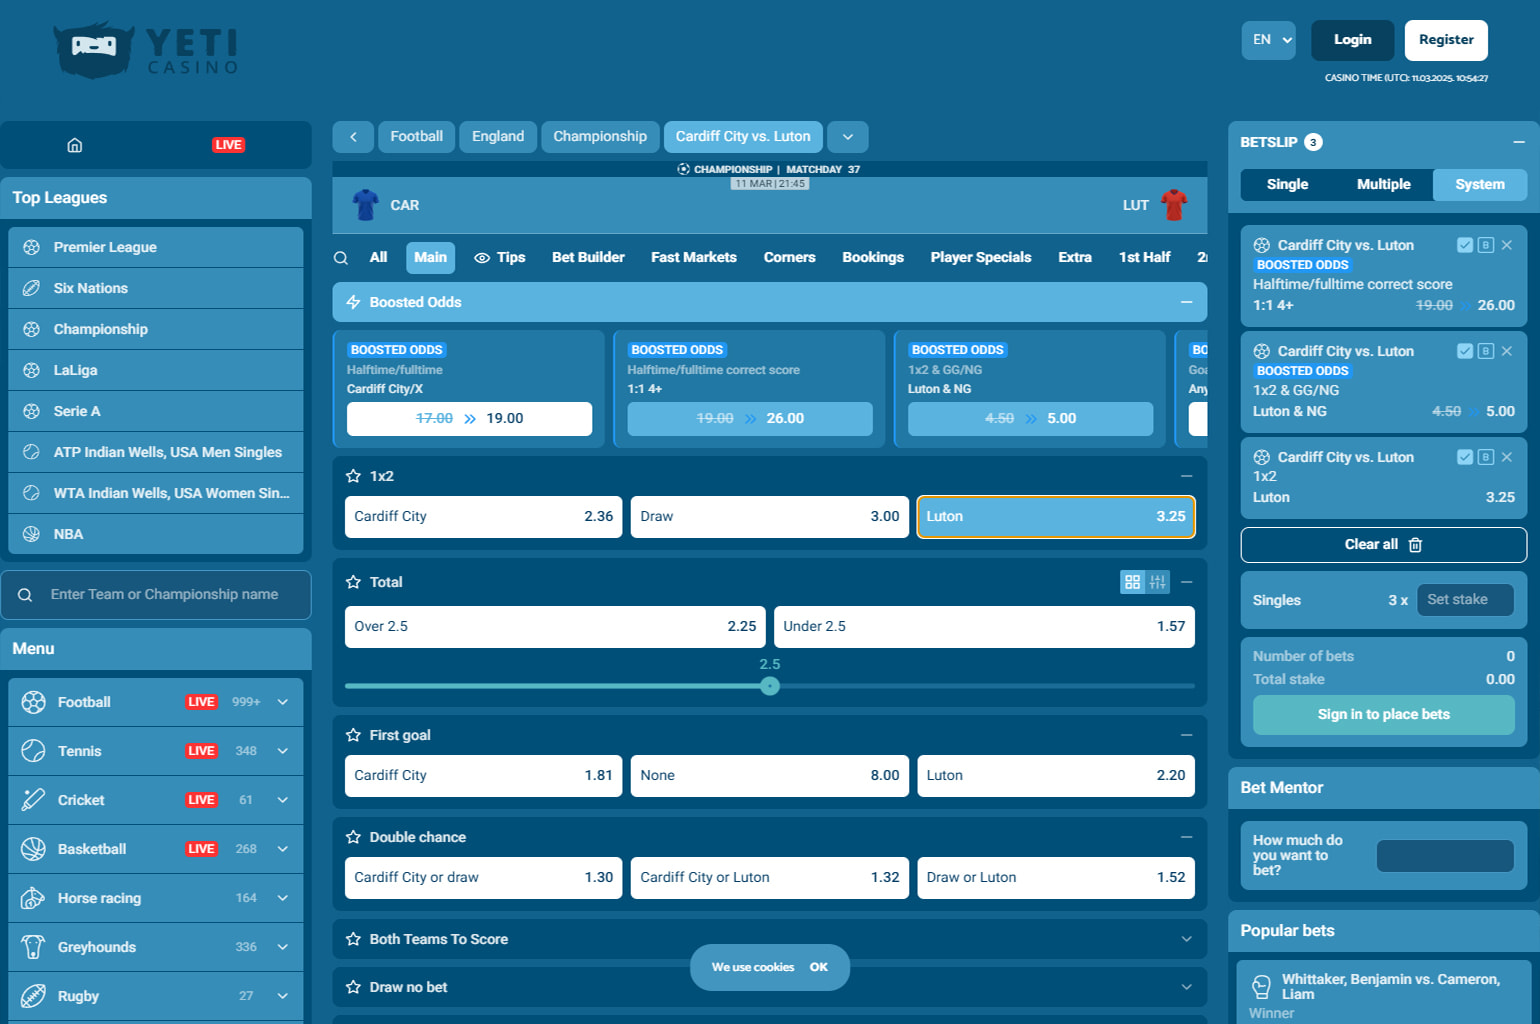Select the NBA basketball icon
This screenshot has height=1024, width=1540.
pos(31,534)
